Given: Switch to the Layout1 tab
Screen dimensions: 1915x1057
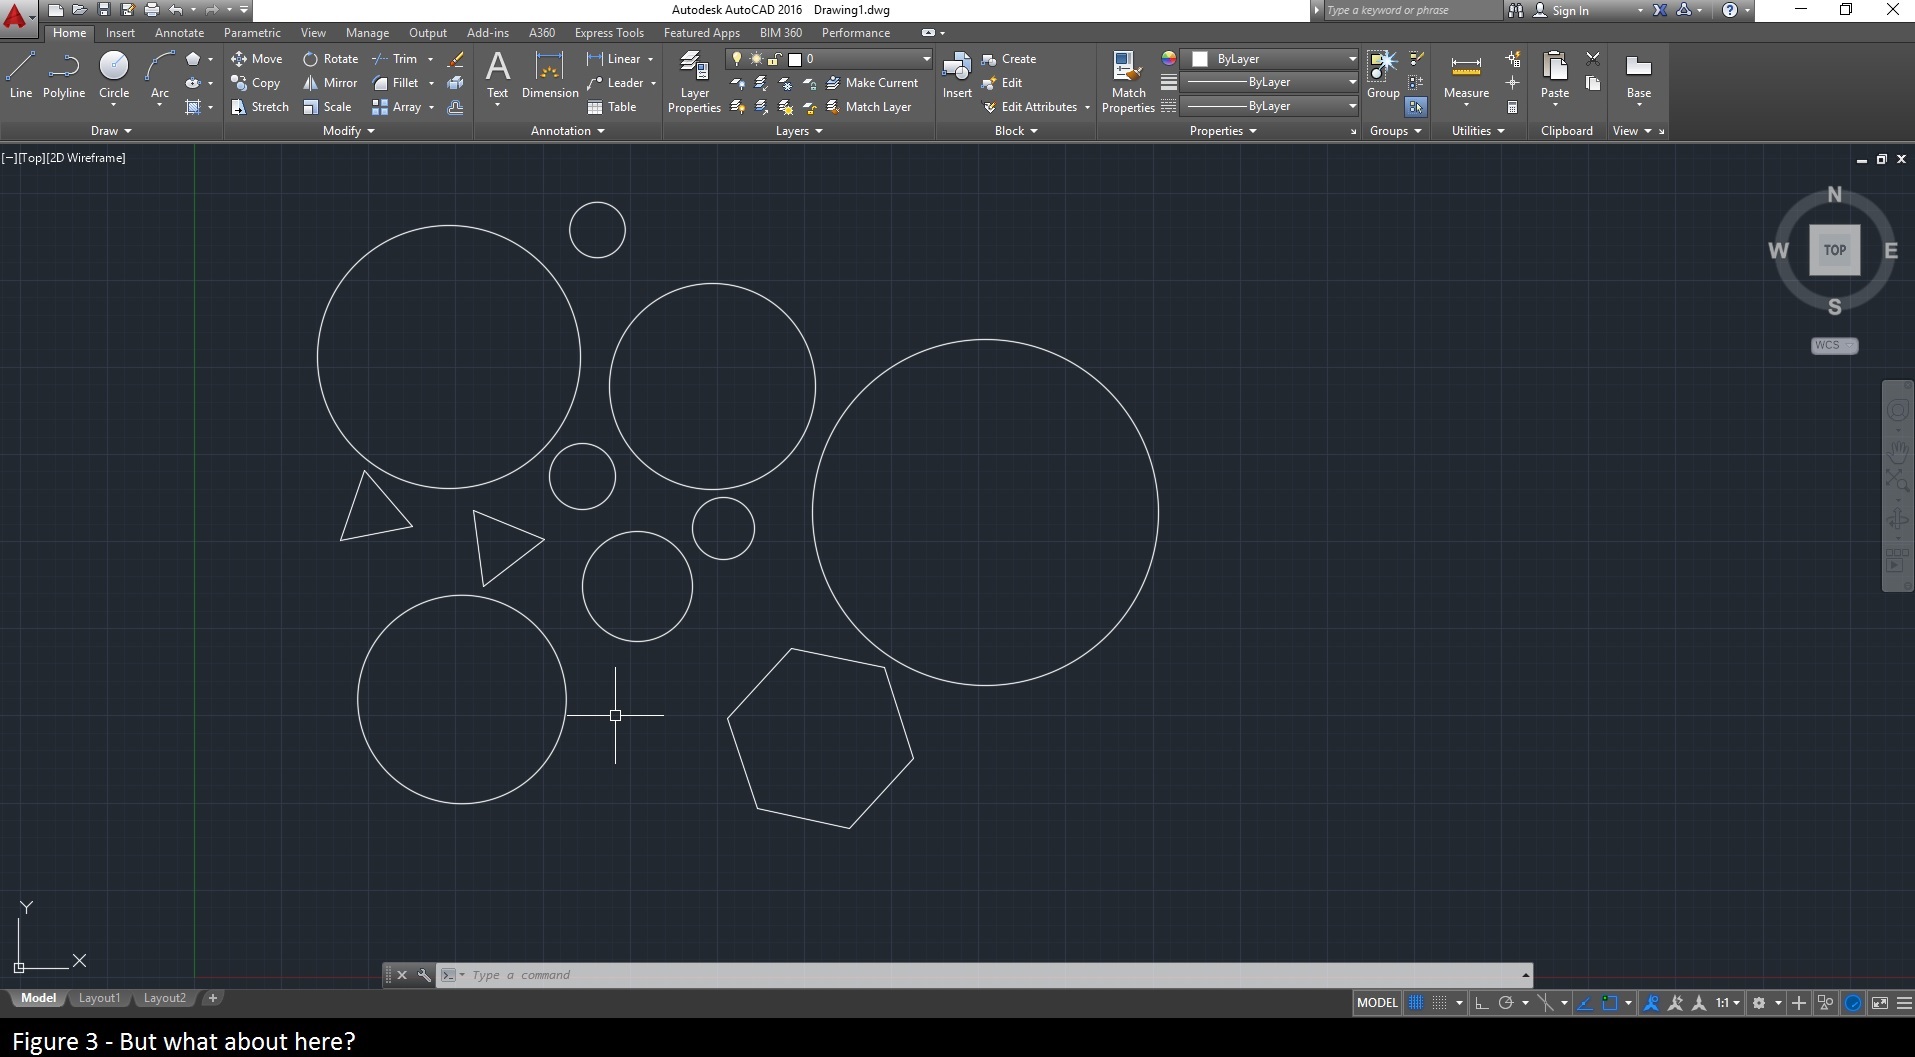Looking at the screenshot, I should [x=98, y=997].
